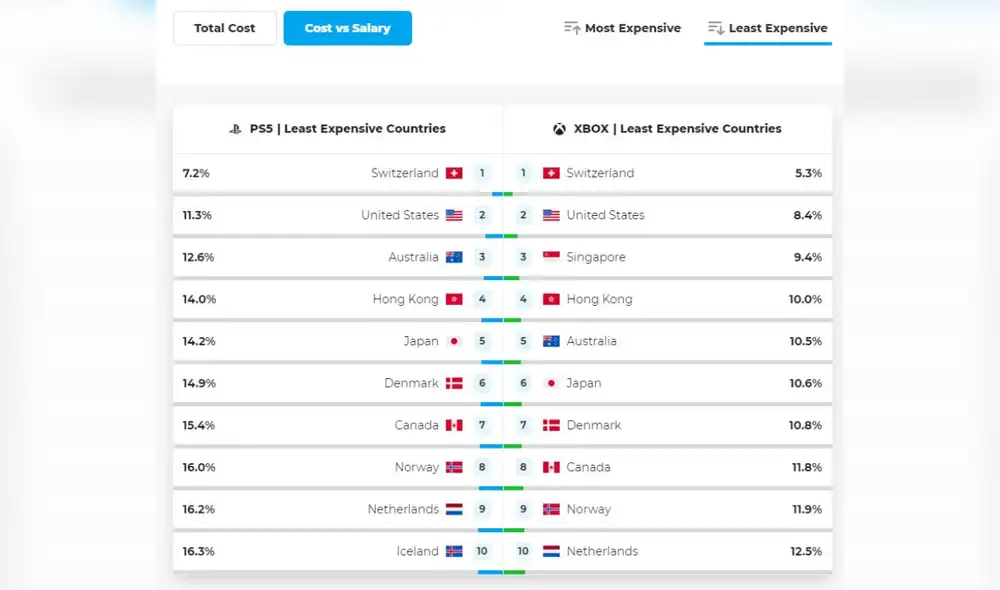This screenshot has height=590, width=1000.
Task: Click the Japan flag in PS5 list
Action: pyautogui.click(x=454, y=341)
